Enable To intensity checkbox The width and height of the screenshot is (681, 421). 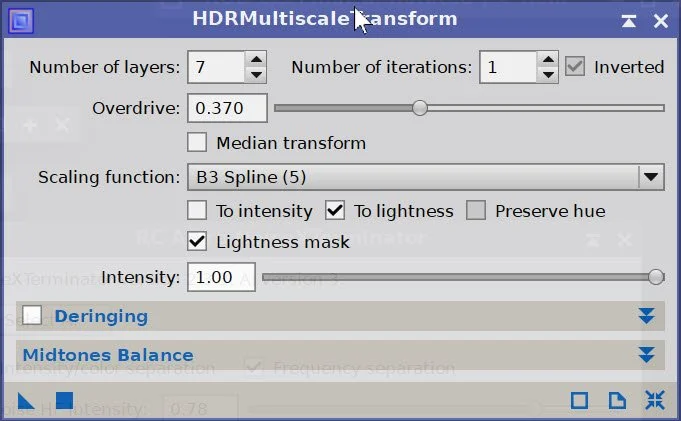pos(197,211)
